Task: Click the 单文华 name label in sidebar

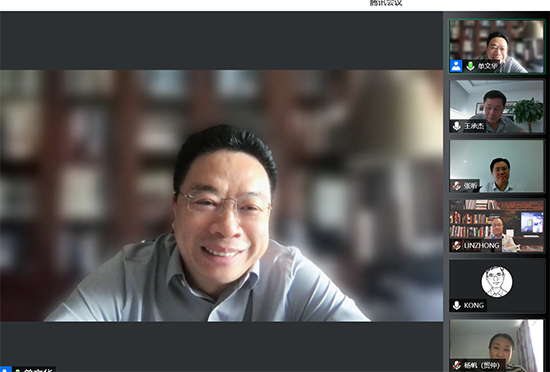Action: [x=488, y=66]
